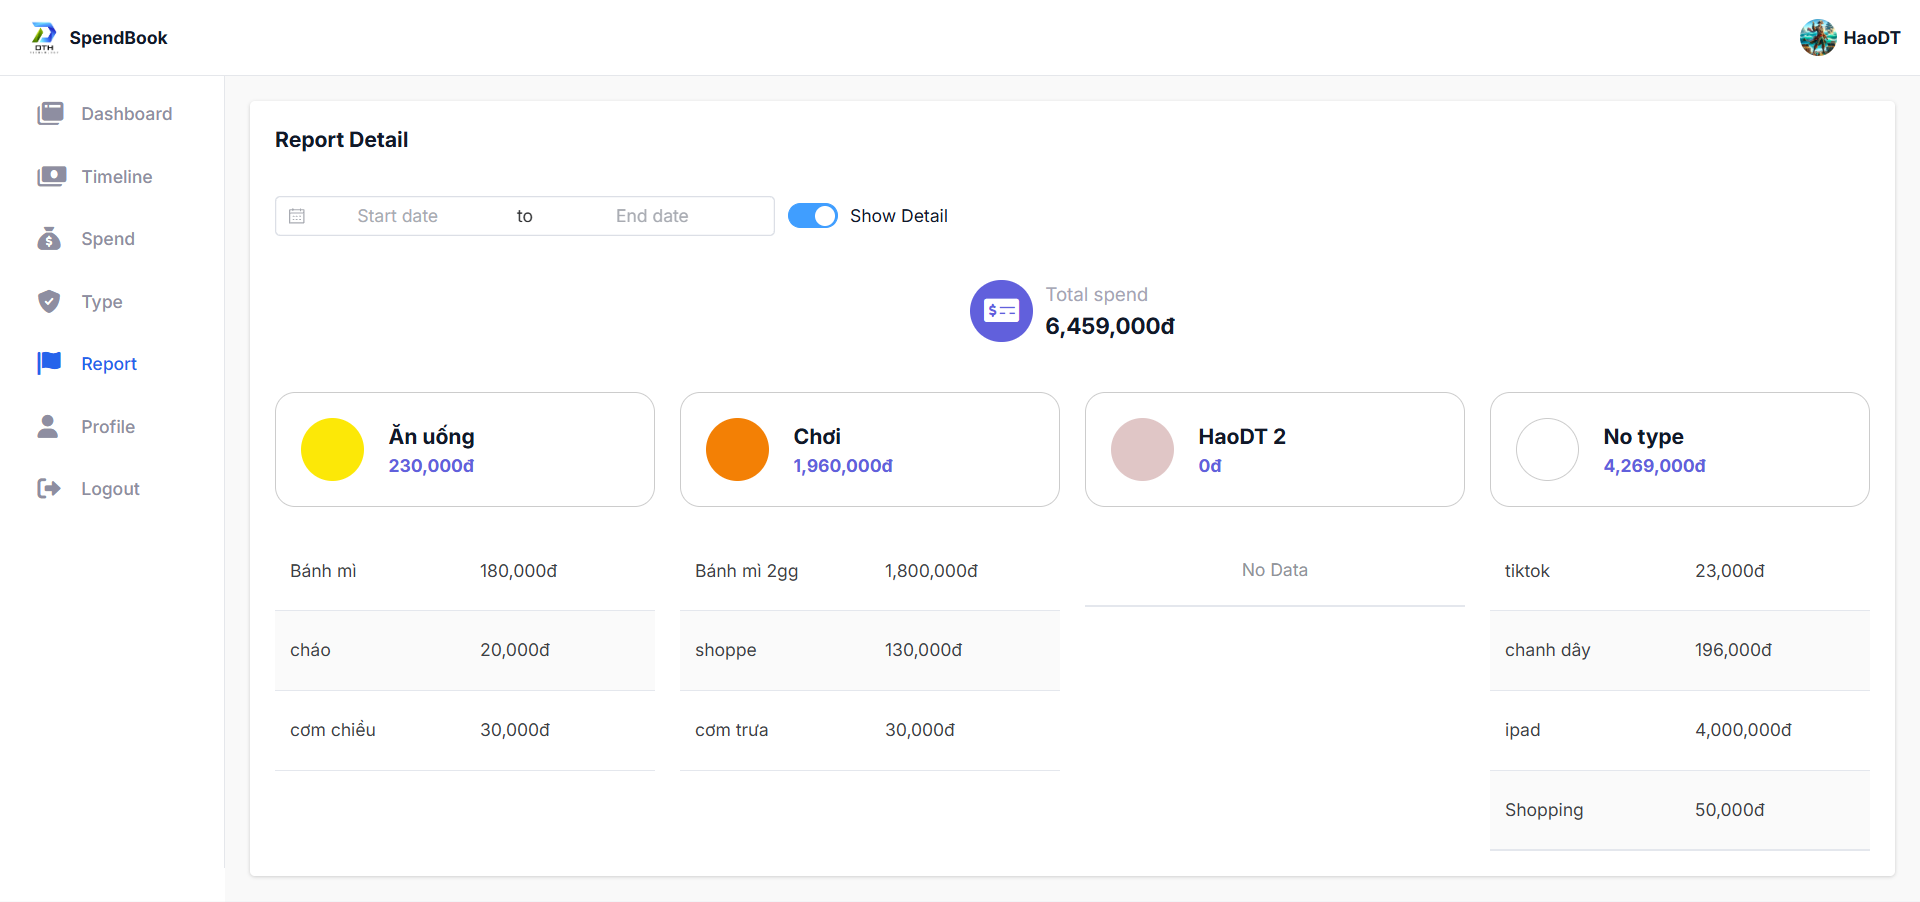Click the SpendBook DT logo
The height and width of the screenshot is (902, 1920).
[x=42, y=37]
